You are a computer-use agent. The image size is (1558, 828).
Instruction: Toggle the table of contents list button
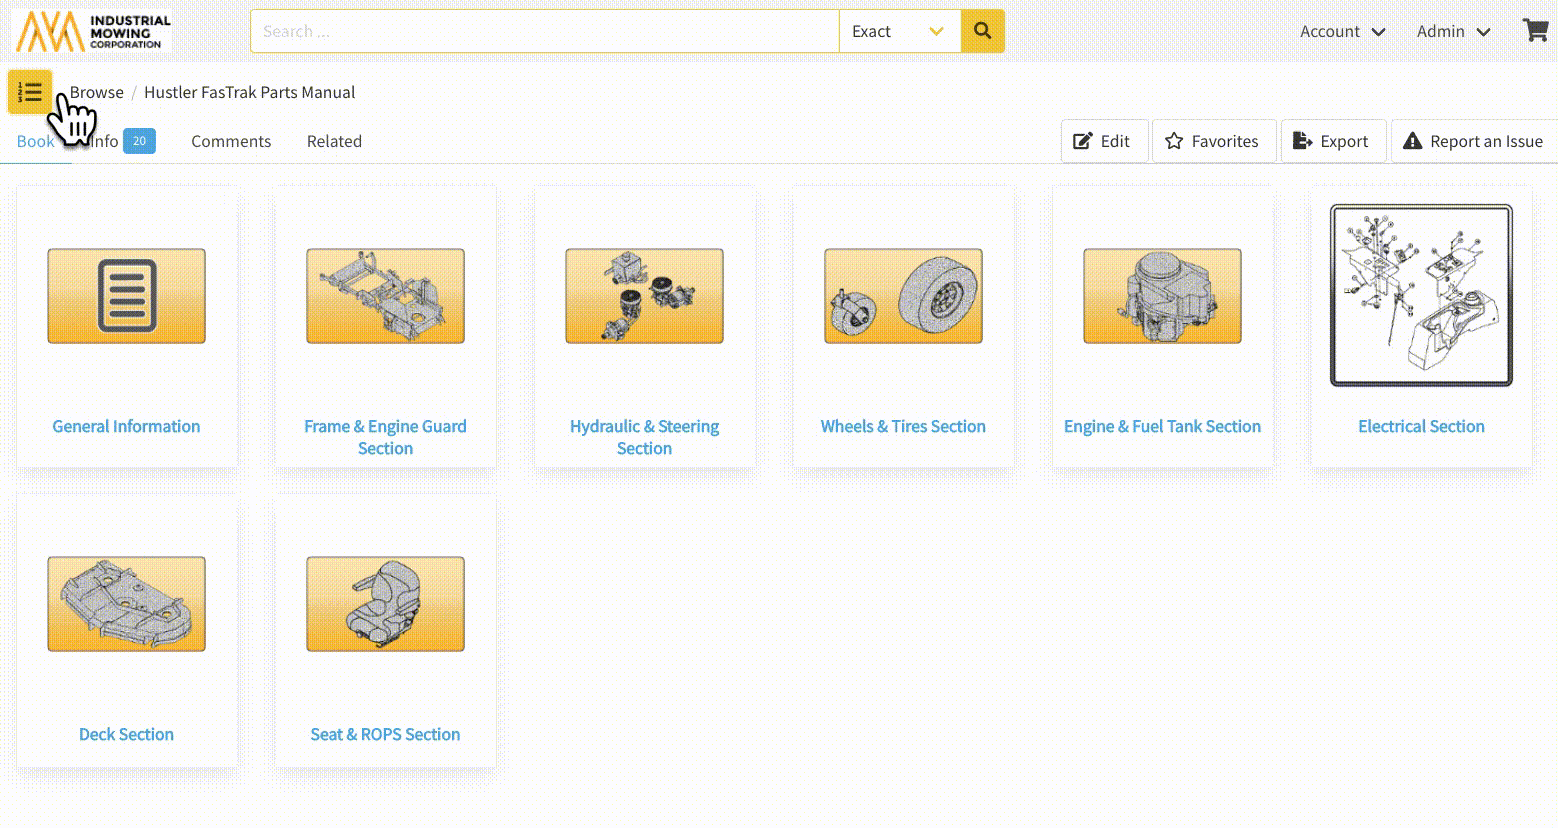click(x=30, y=92)
